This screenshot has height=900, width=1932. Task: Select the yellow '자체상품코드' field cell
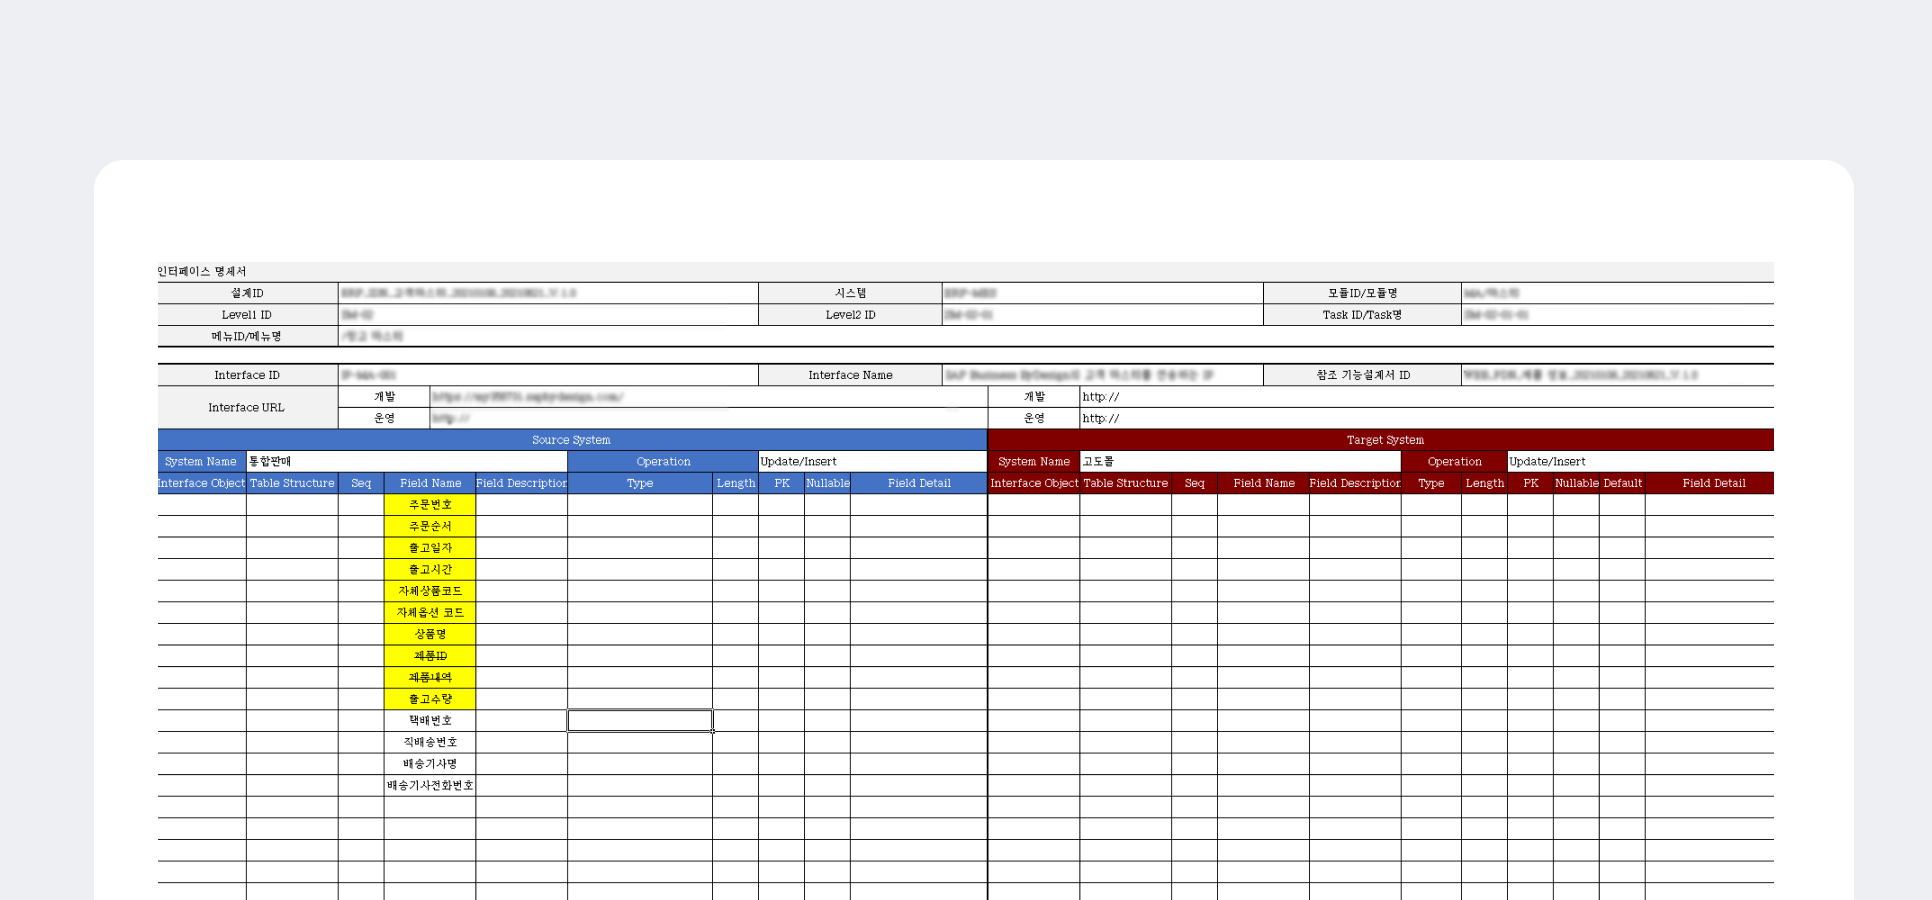click(430, 591)
